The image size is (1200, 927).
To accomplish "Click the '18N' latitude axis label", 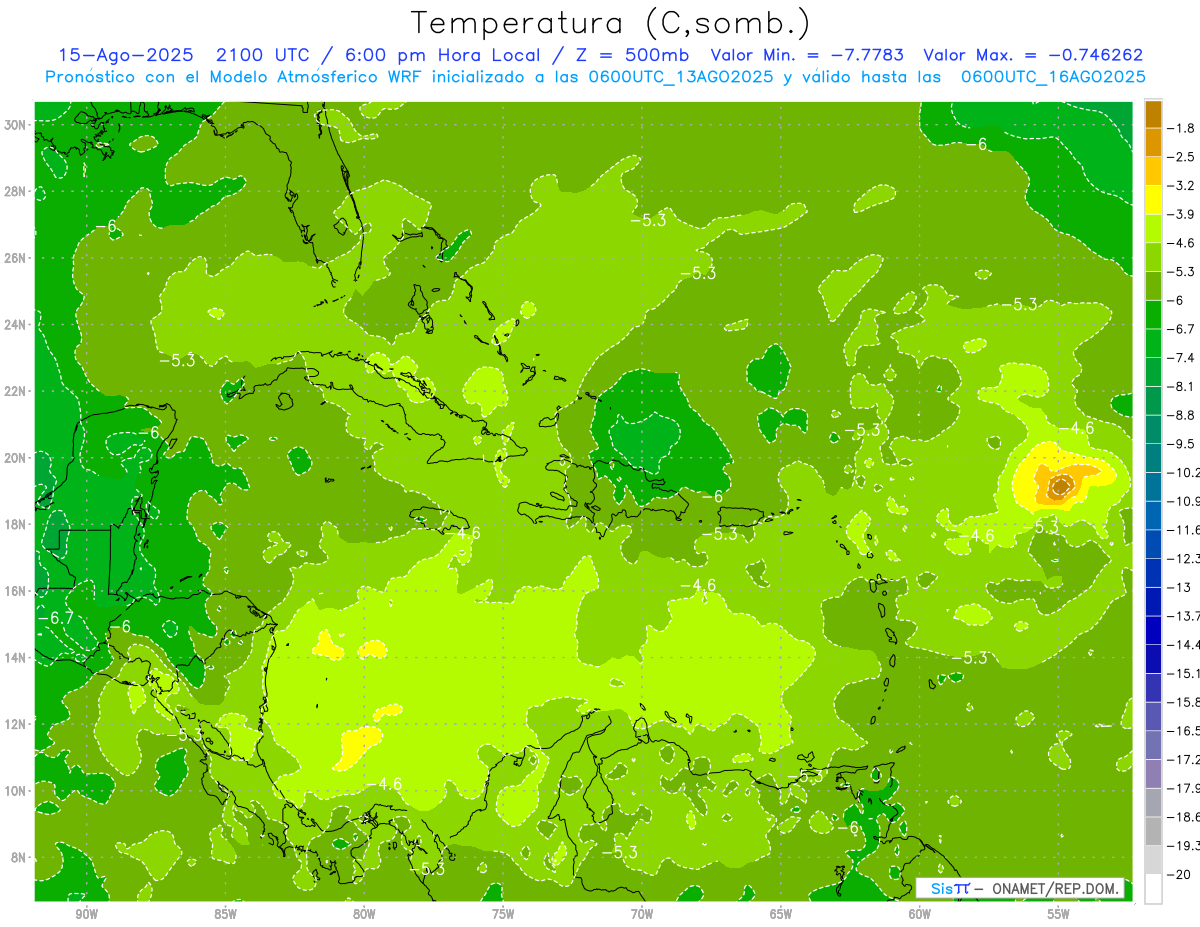I will [15, 524].
